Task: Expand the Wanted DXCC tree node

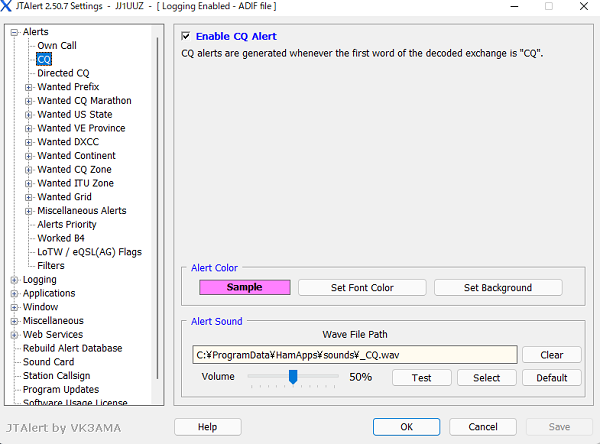Action: point(29,142)
